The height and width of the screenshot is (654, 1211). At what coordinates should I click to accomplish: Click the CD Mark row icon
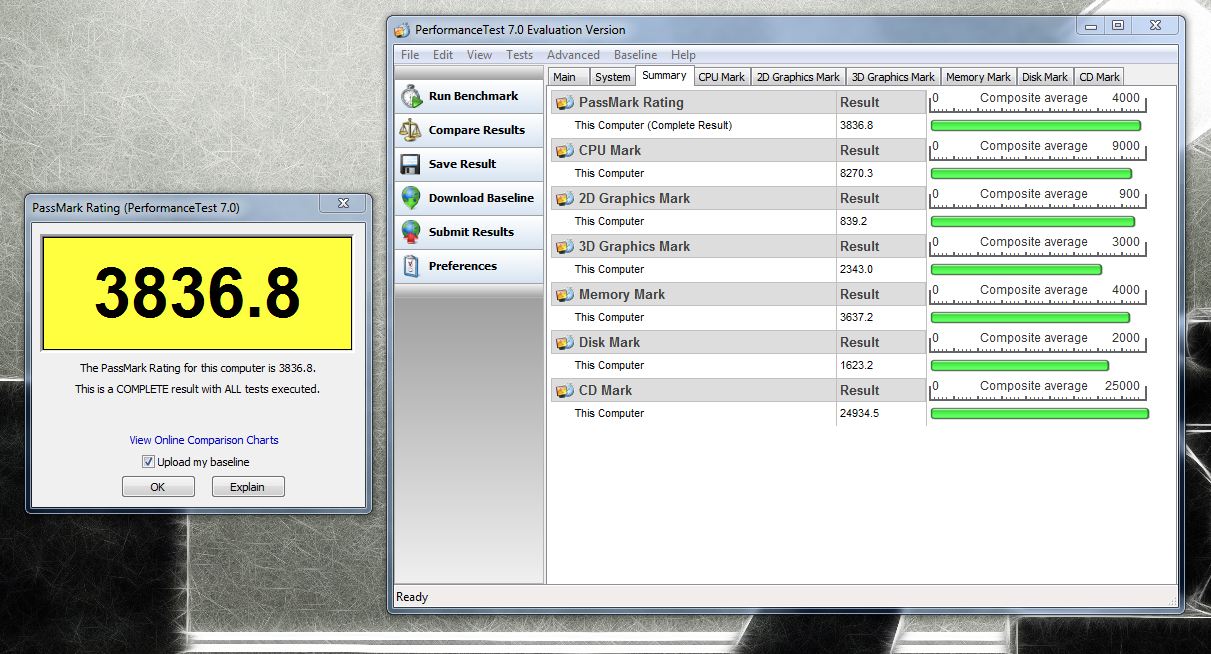pos(565,390)
